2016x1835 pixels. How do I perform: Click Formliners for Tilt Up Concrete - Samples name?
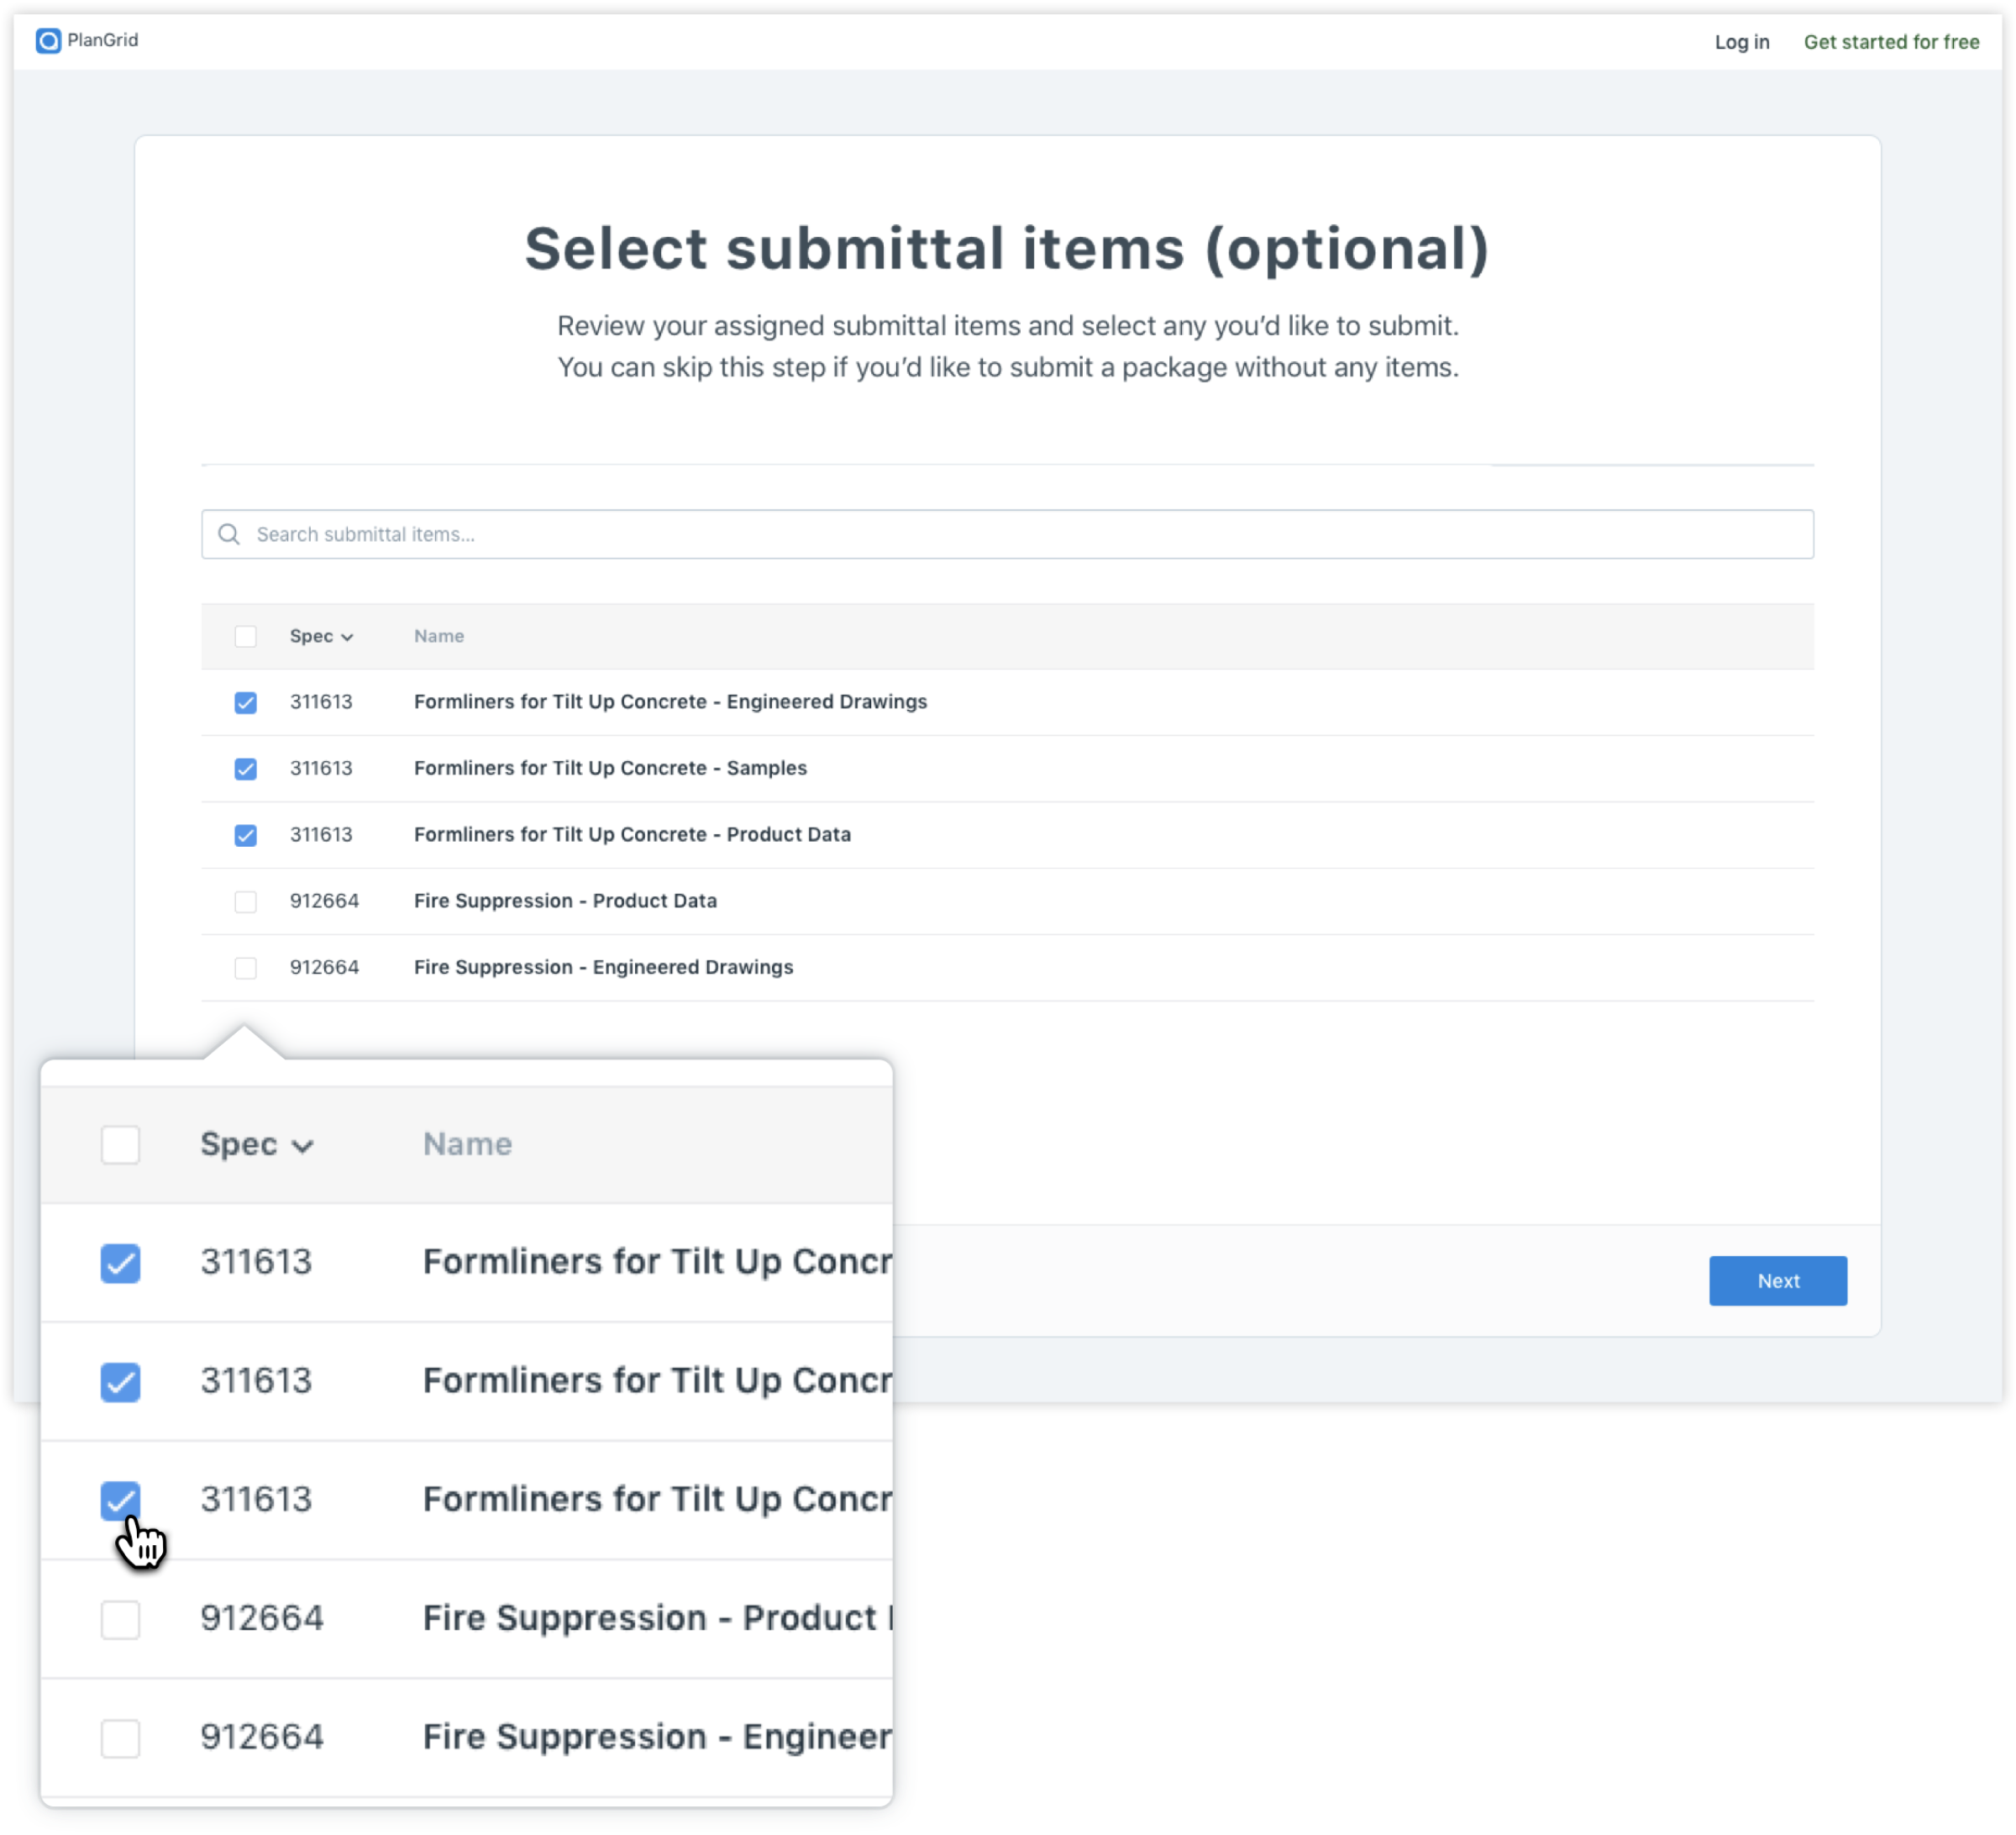pyautogui.click(x=610, y=768)
